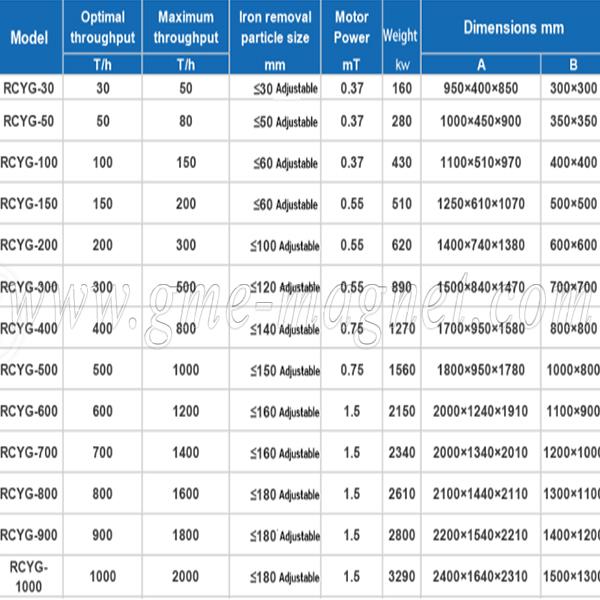Viewport: 600px width, 600px height.
Task: Click the 2400×1640×2310 dimension cell
Action: point(481,576)
